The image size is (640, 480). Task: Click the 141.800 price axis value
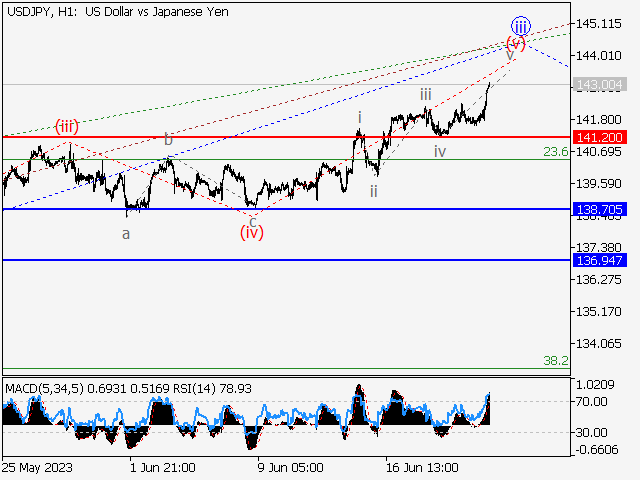tap(598, 120)
